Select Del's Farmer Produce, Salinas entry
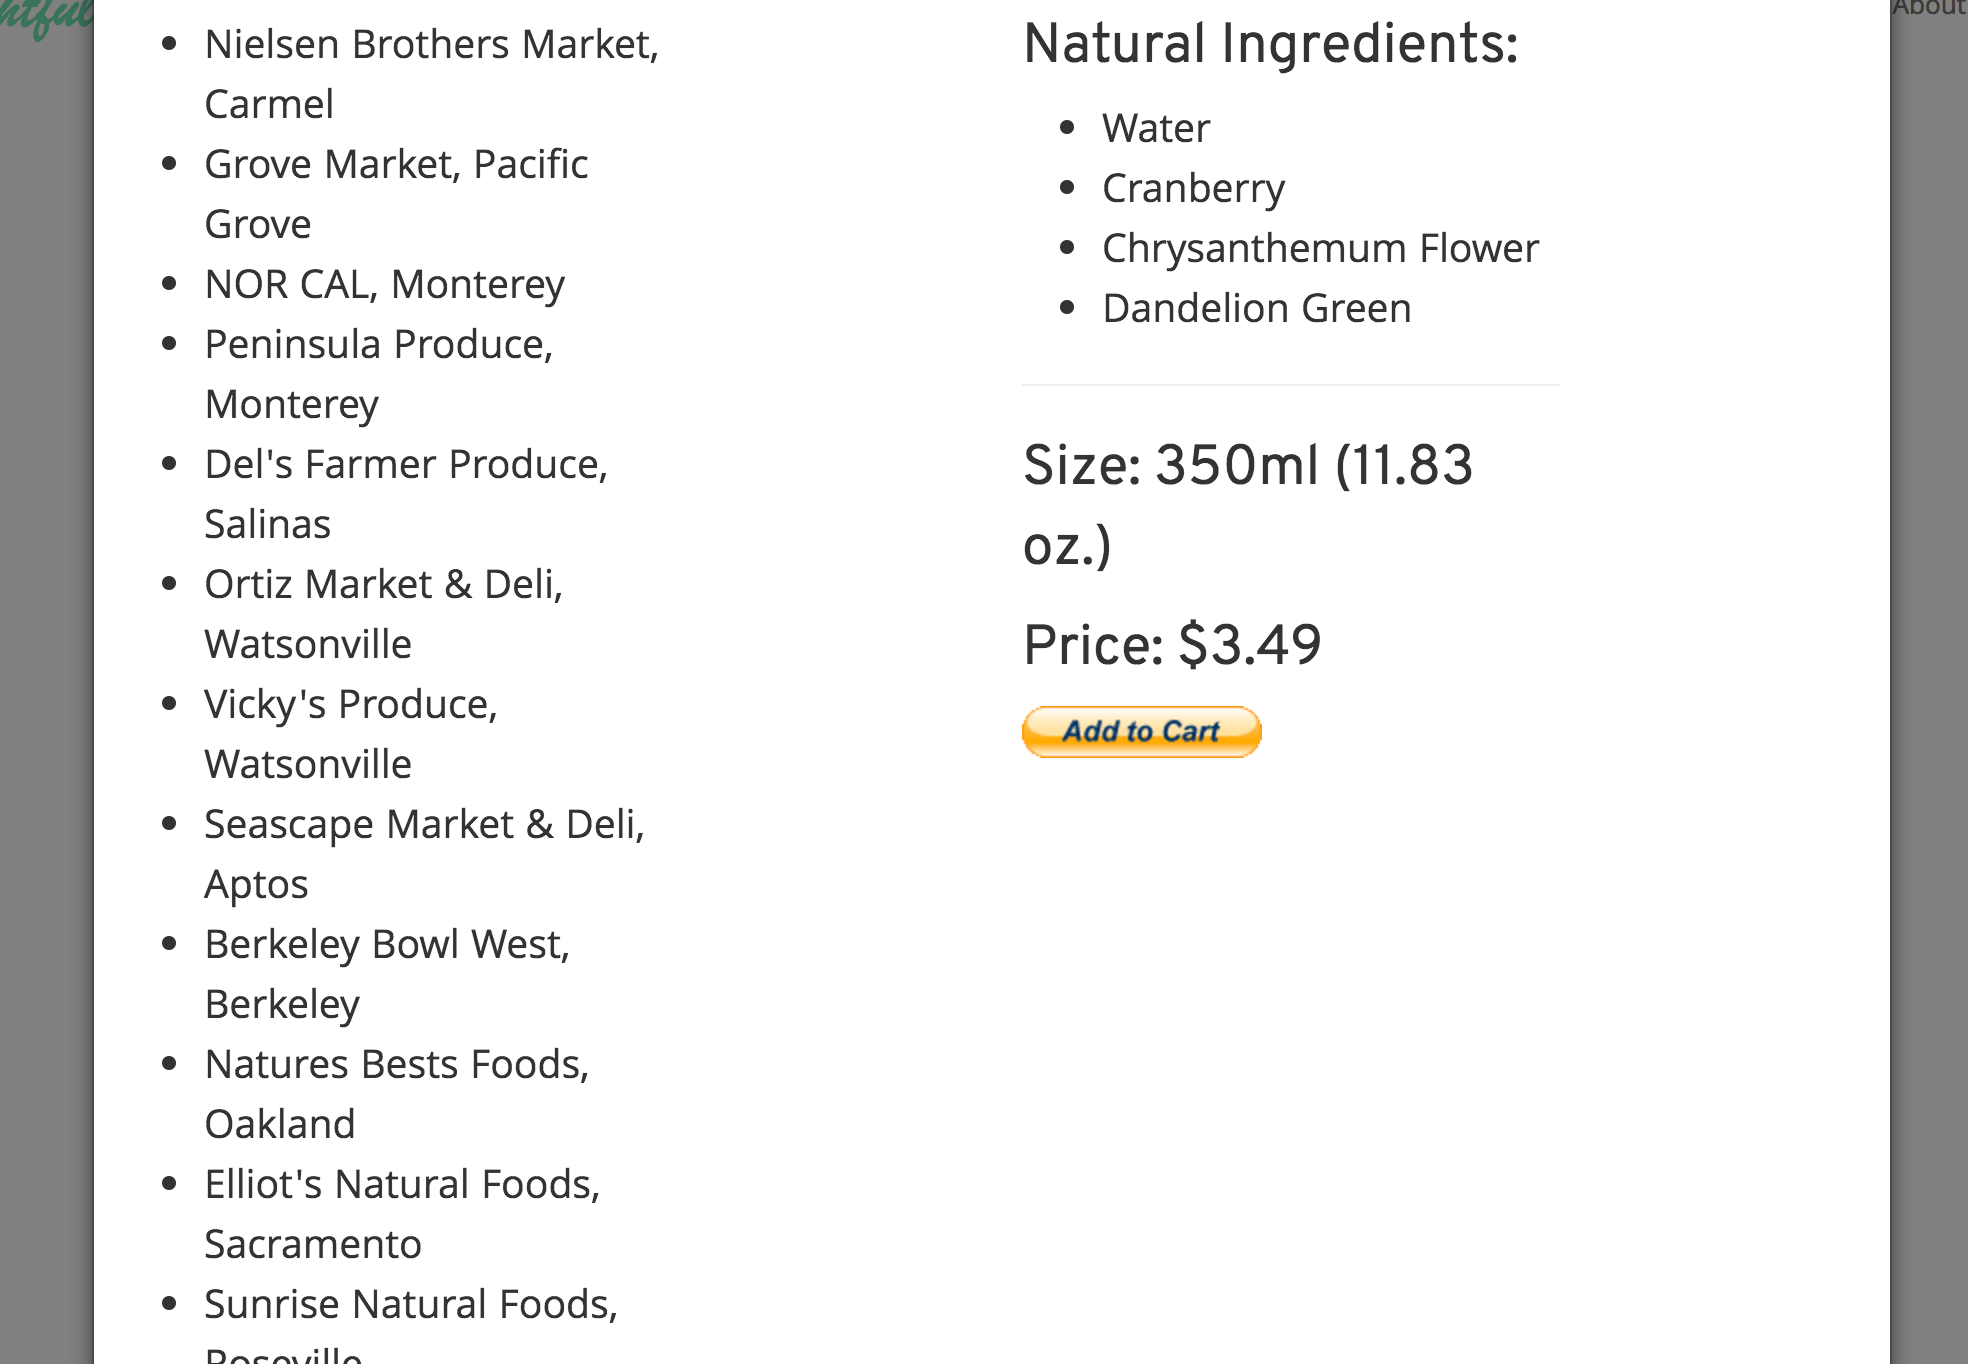 tap(406, 494)
